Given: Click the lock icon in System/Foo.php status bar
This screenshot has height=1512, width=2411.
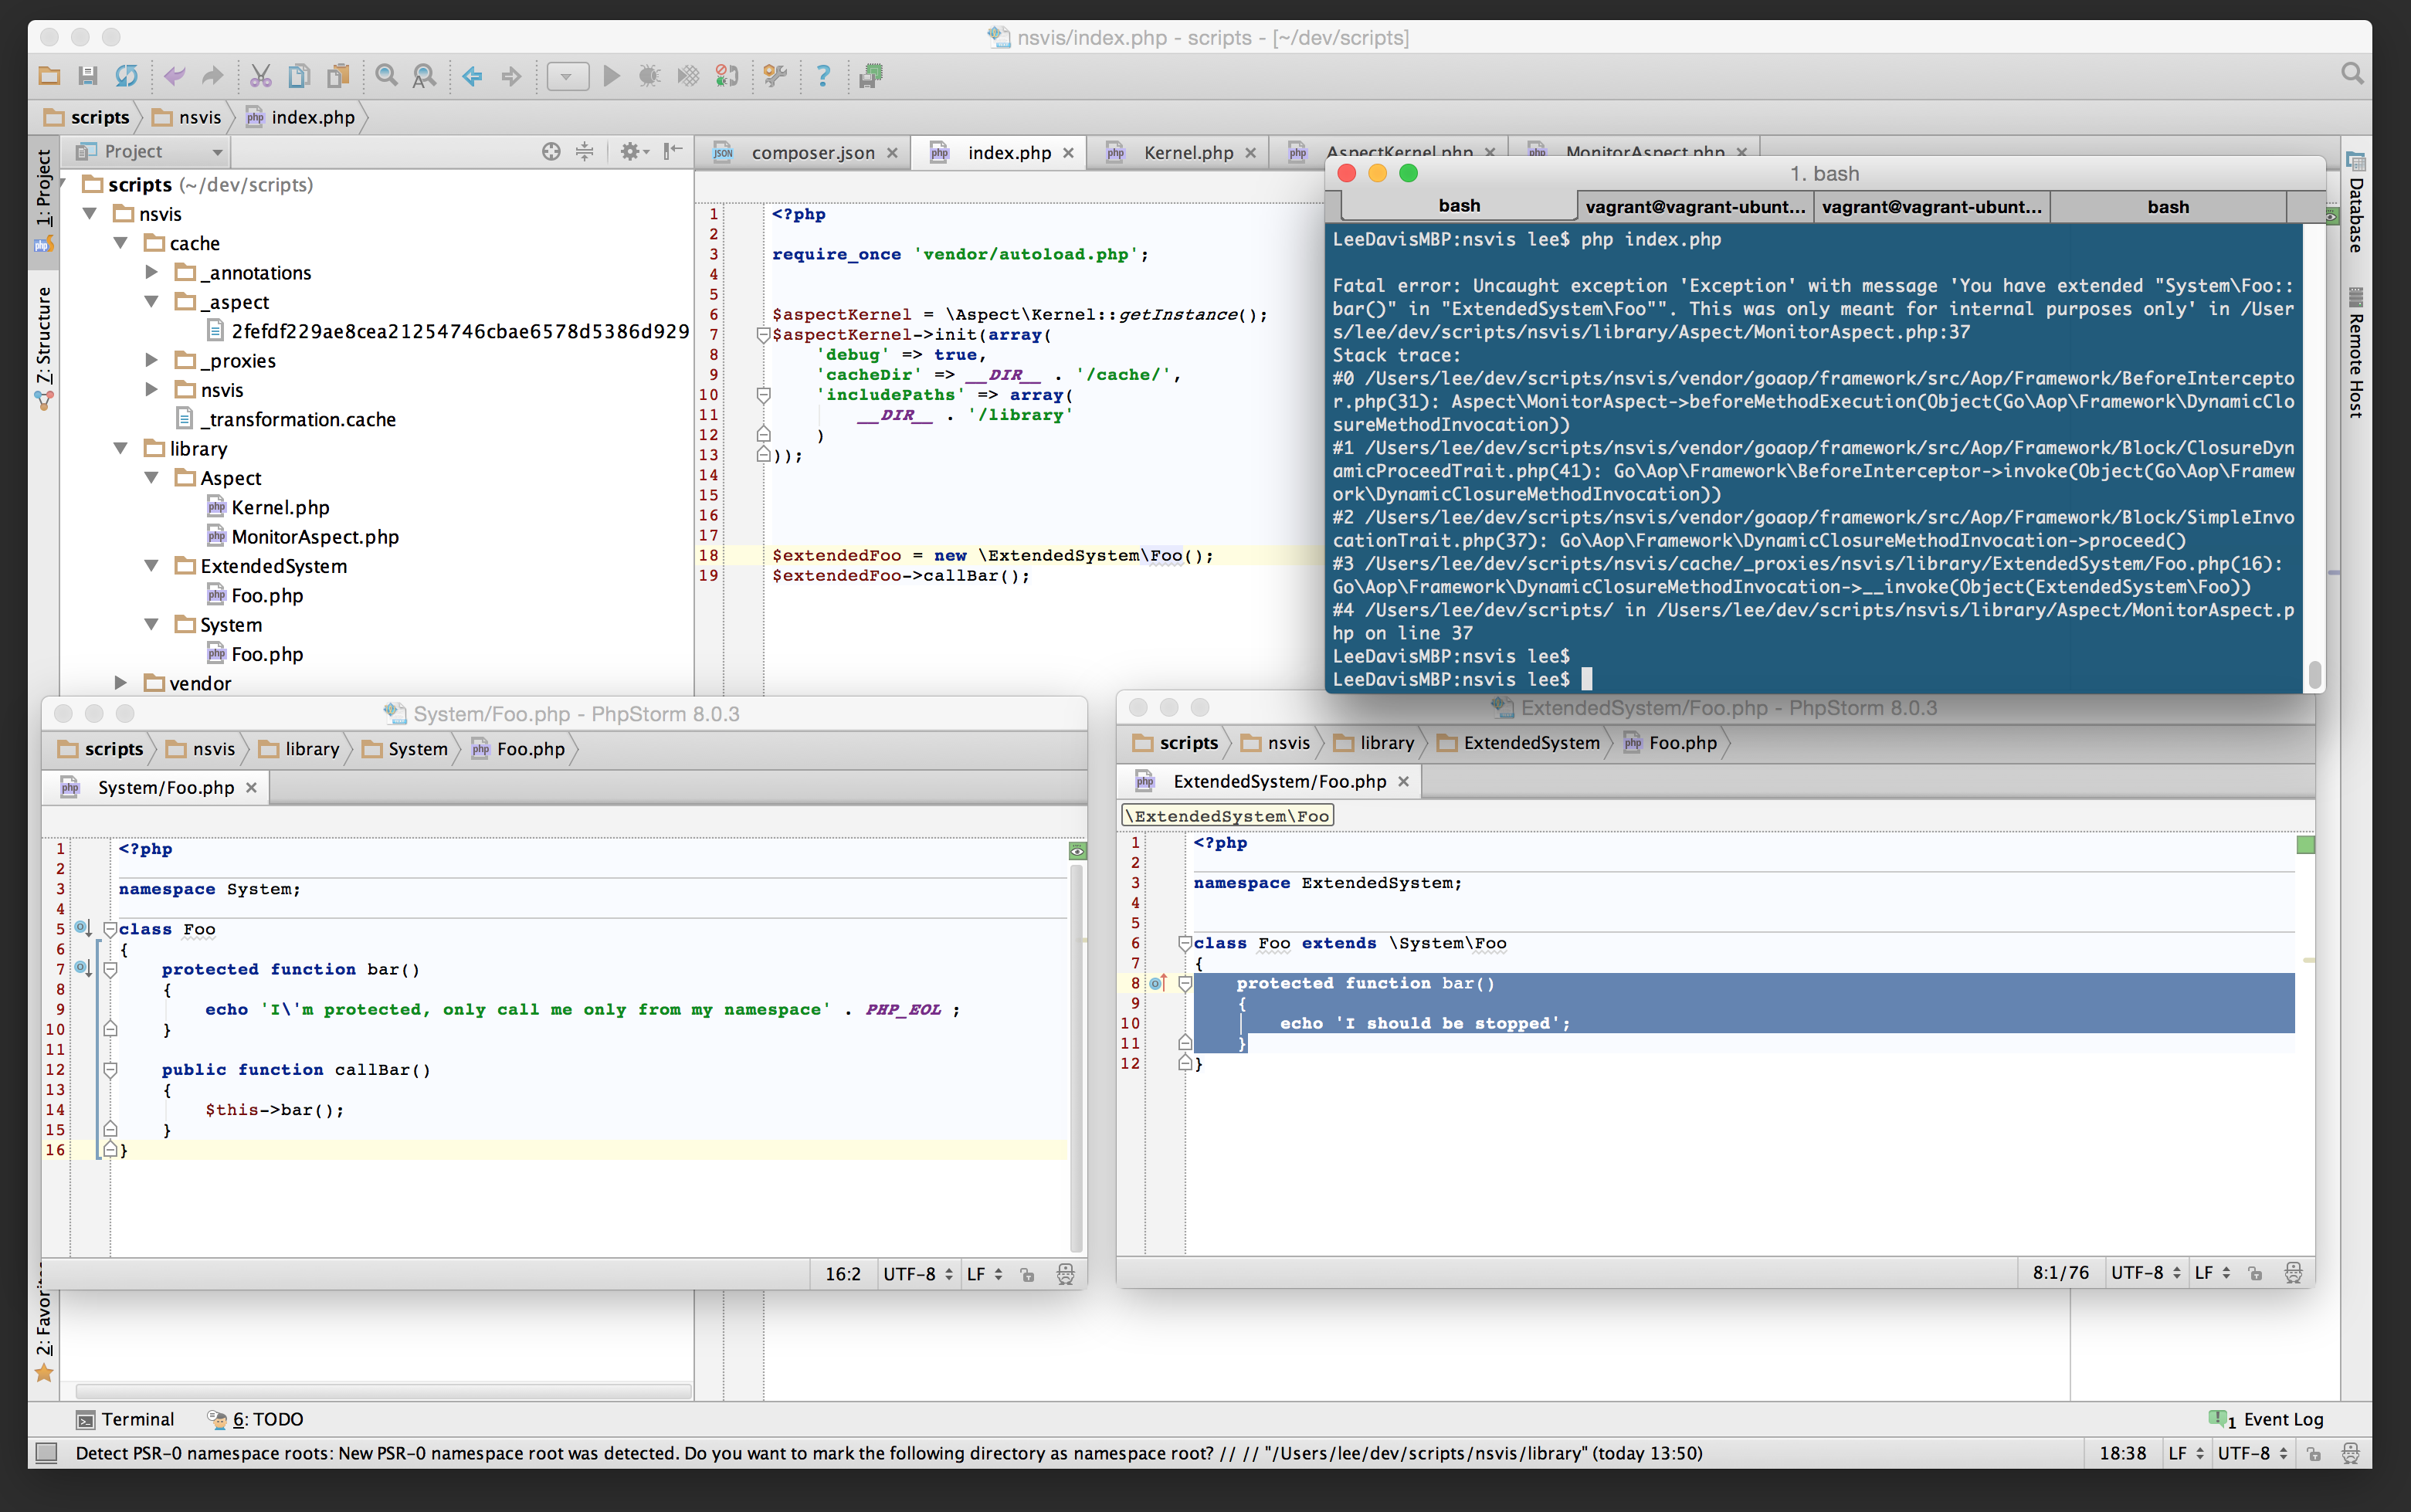Looking at the screenshot, I should [x=1027, y=1274].
